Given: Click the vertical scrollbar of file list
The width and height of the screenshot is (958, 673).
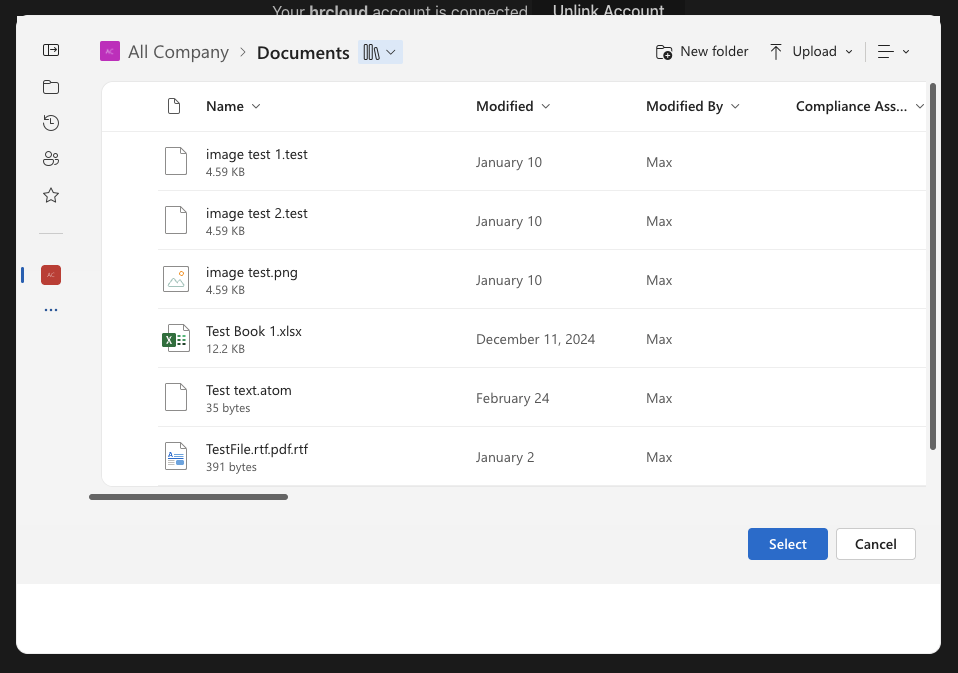Looking at the screenshot, I should 933,266.
